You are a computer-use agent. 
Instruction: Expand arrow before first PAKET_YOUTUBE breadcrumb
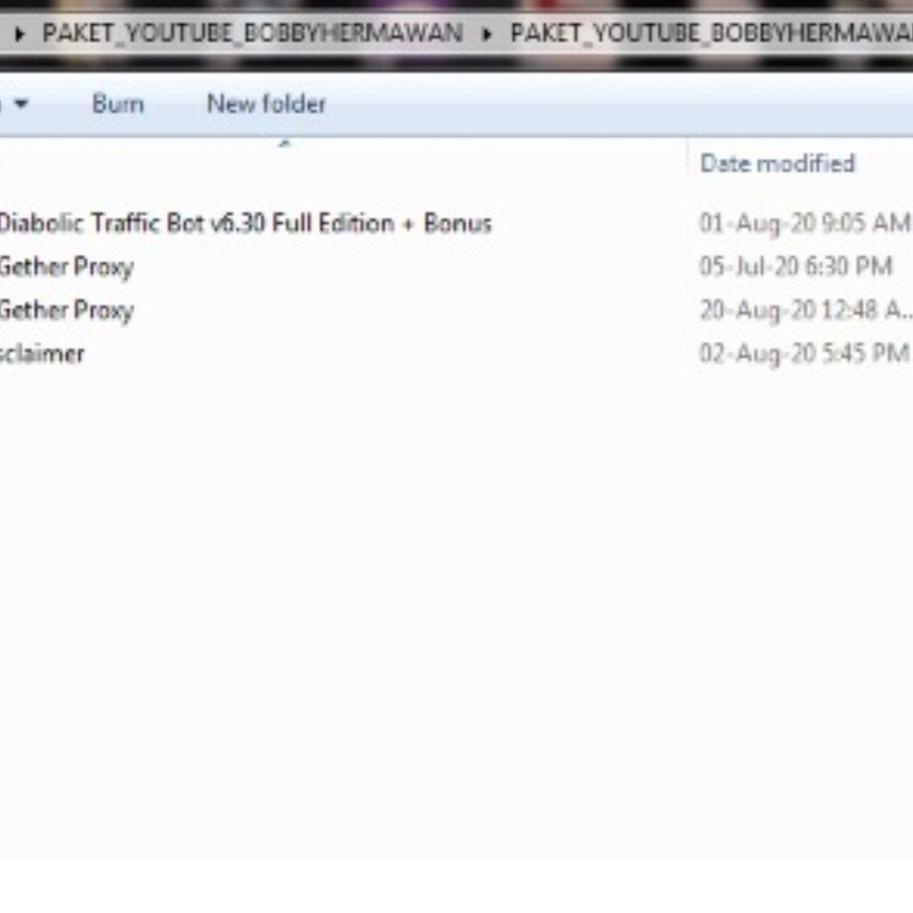point(19,34)
